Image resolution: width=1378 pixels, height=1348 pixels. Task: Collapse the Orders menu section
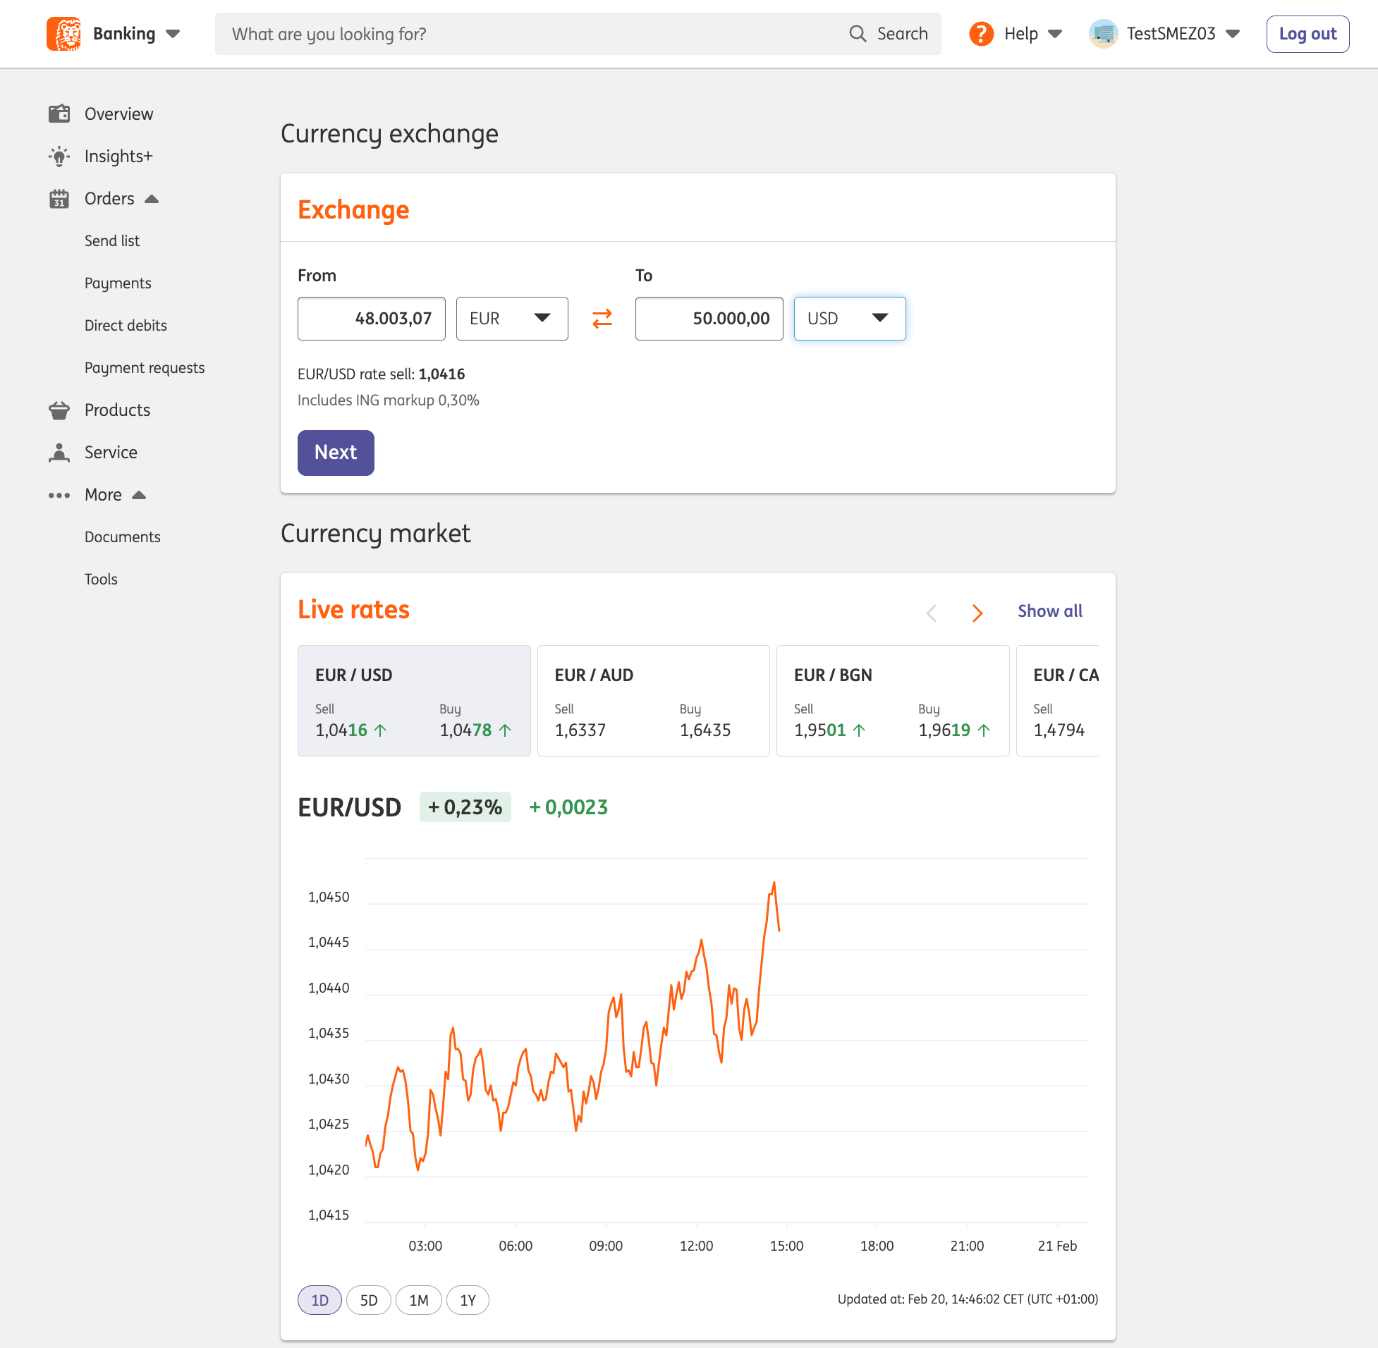click(x=152, y=199)
